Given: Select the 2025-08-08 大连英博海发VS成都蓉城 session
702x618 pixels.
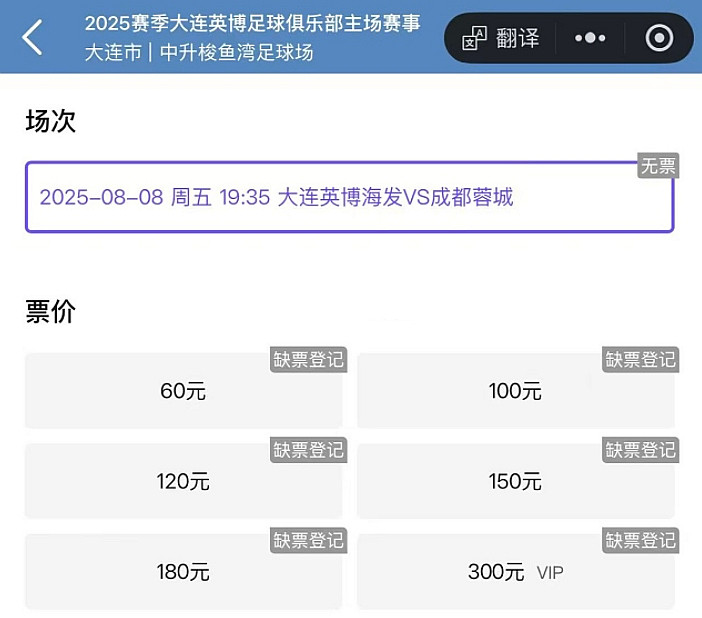Looking at the screenshot, I should click(x=349, y=197).
